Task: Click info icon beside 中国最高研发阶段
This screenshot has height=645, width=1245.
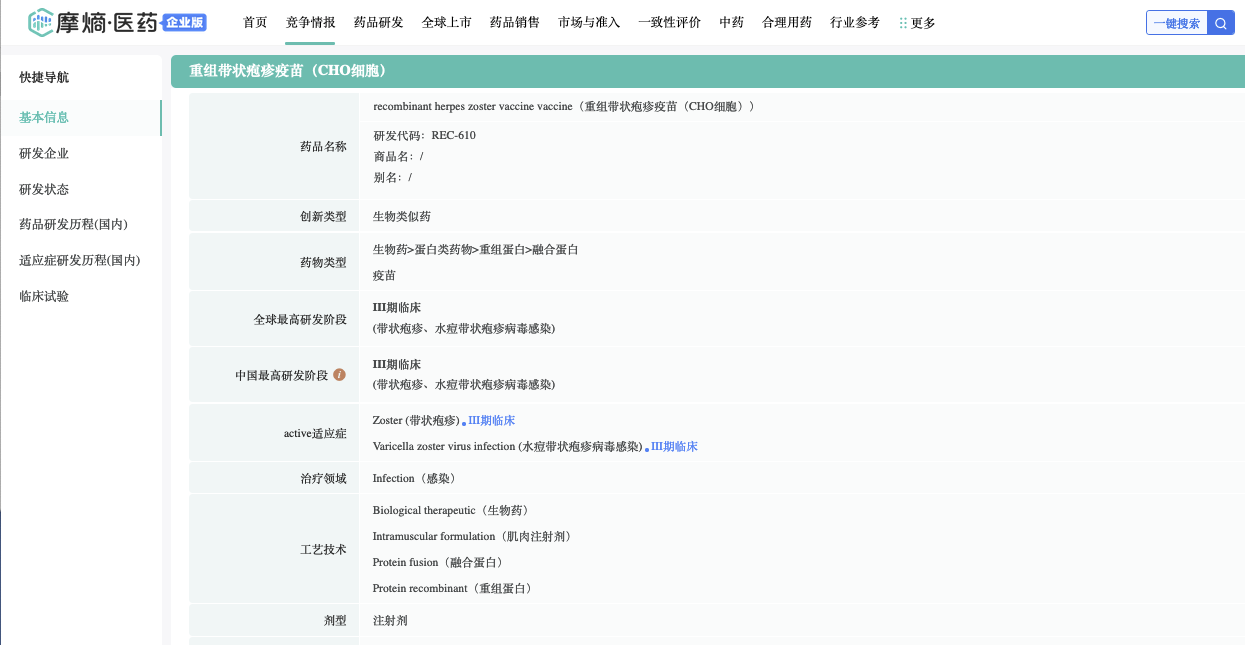Action: (339, 375)
